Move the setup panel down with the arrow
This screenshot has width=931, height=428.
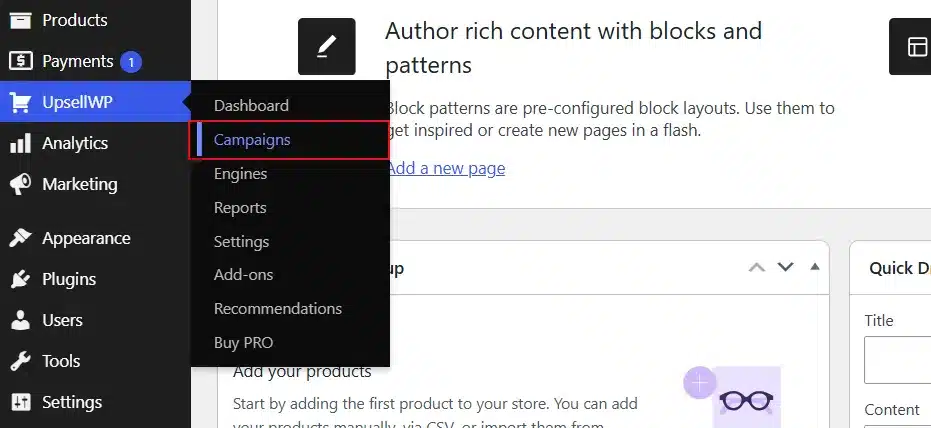786,267
